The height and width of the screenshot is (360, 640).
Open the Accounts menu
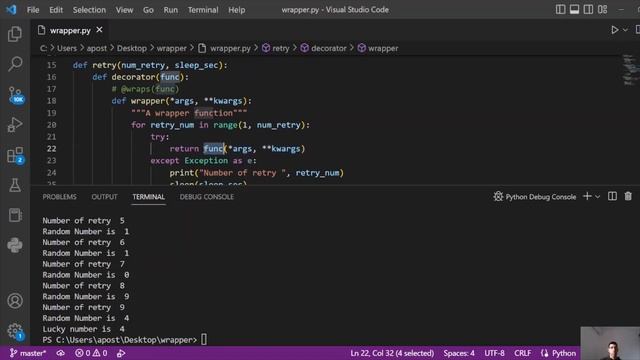[x=15, y=301]
